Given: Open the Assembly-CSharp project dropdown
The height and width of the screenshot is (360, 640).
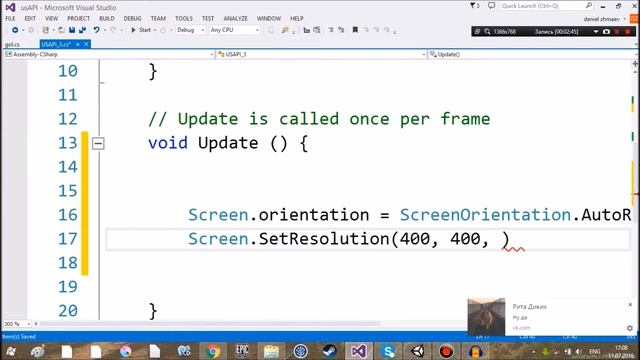Looking at the screenshot, I should click(109, 54).
